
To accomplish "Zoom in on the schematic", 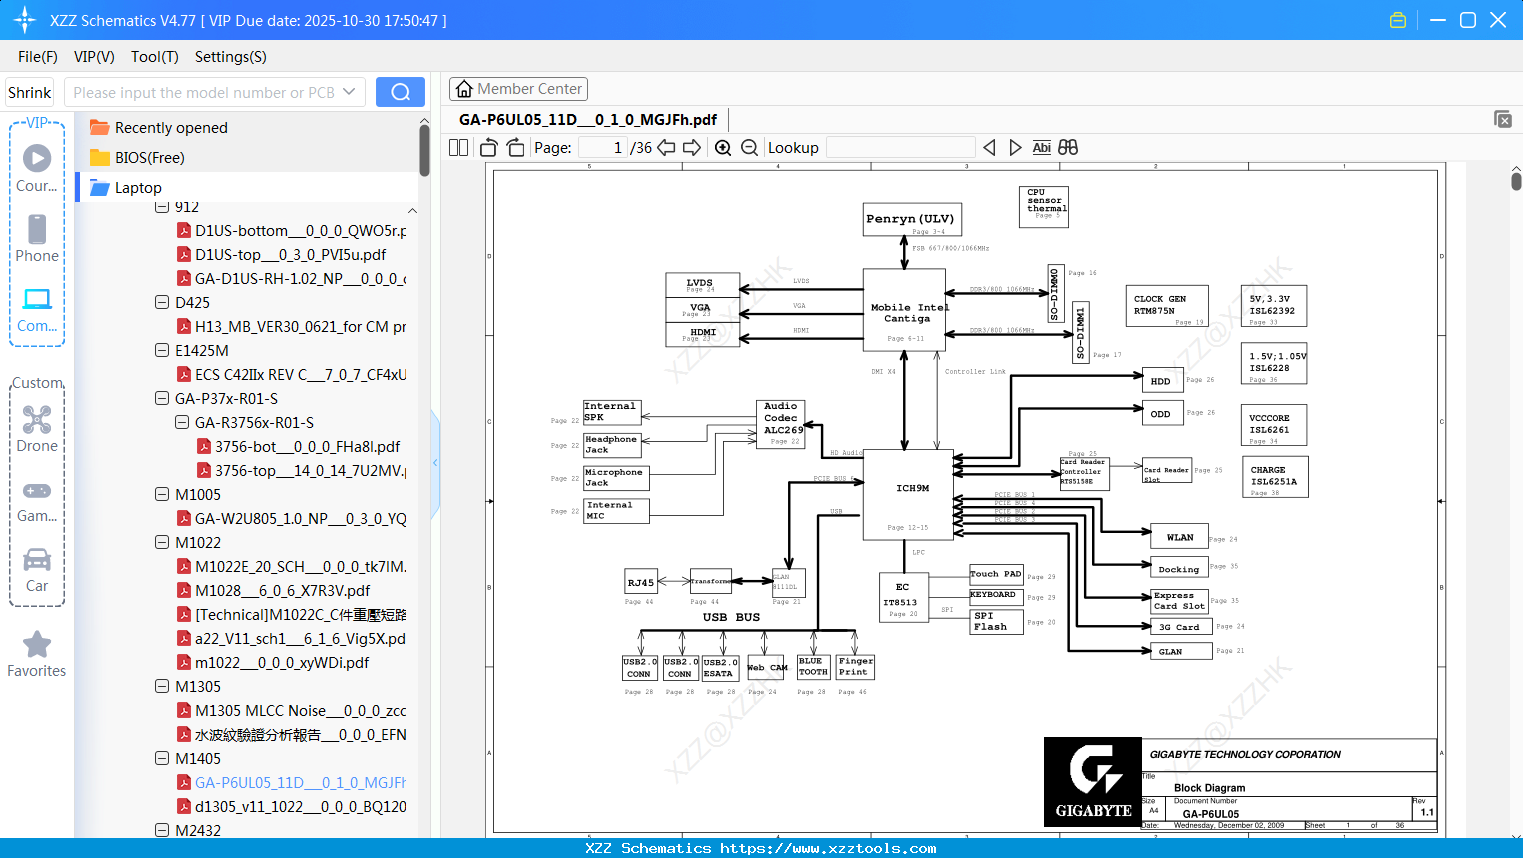I will click(723, 148).
